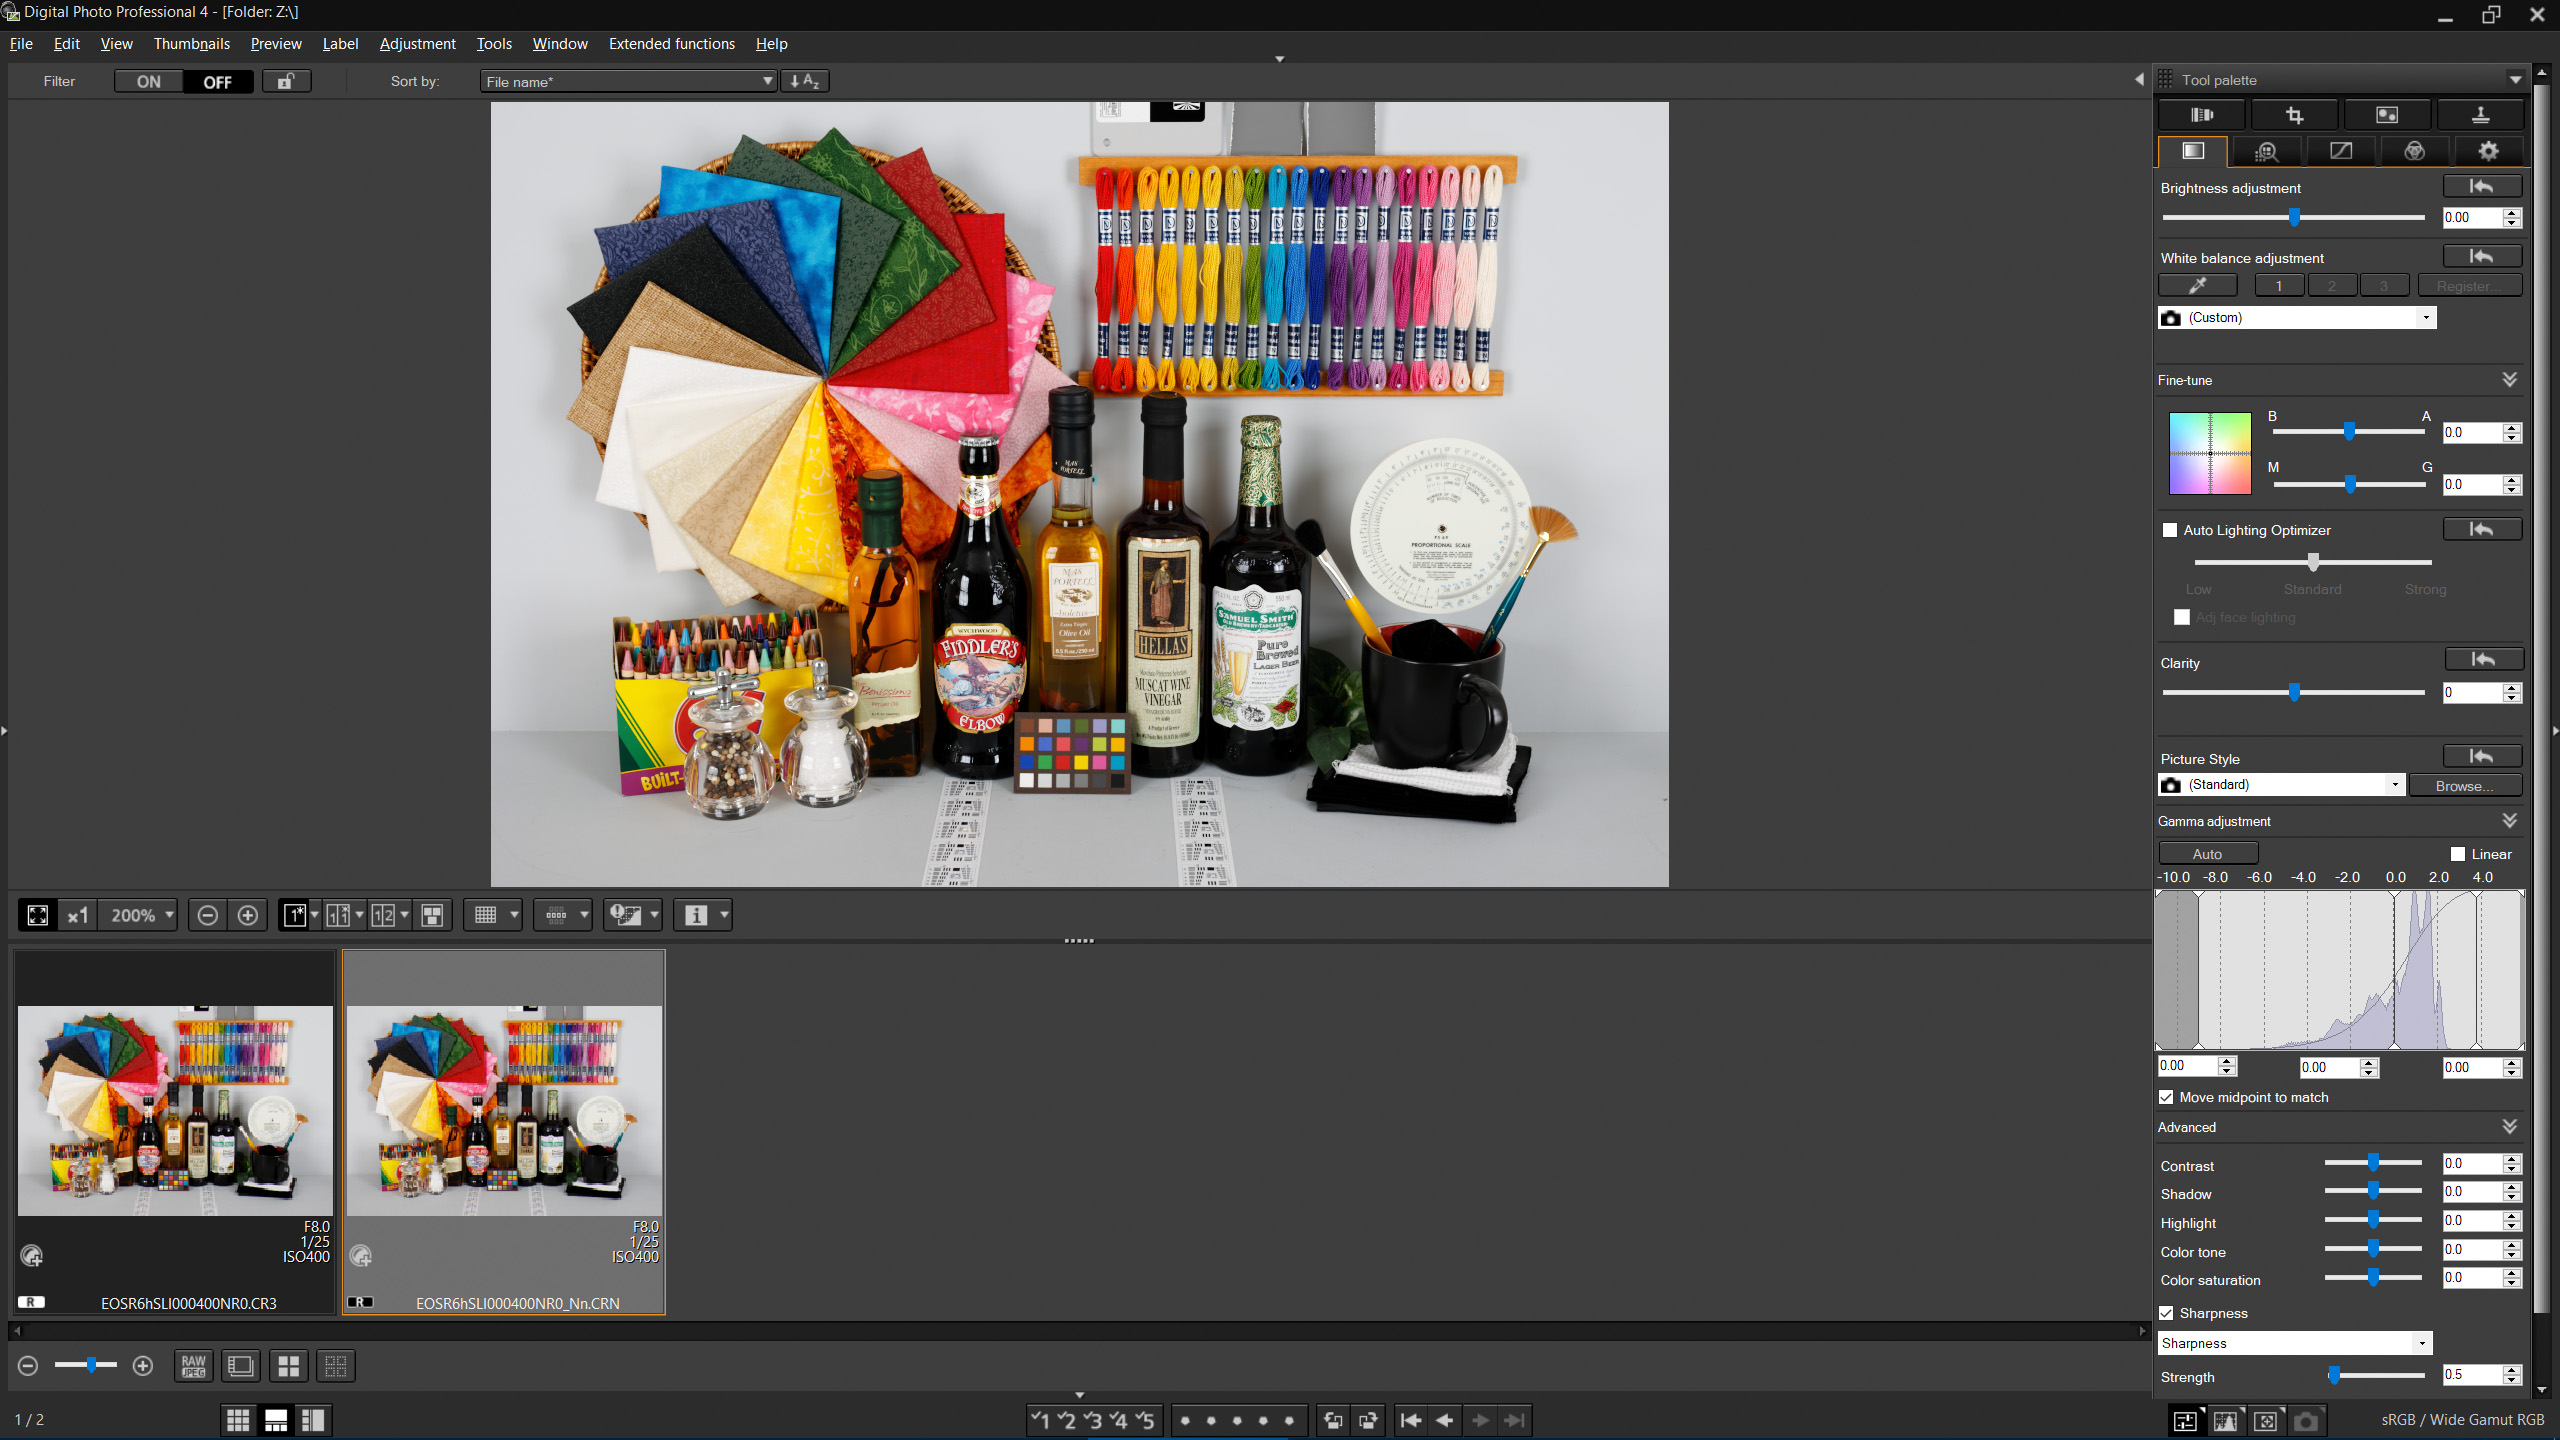Click the white balance eyedropper
Viewport: 2560px width, 1440px height.
pyautogui.click(x=2197, y=286)
